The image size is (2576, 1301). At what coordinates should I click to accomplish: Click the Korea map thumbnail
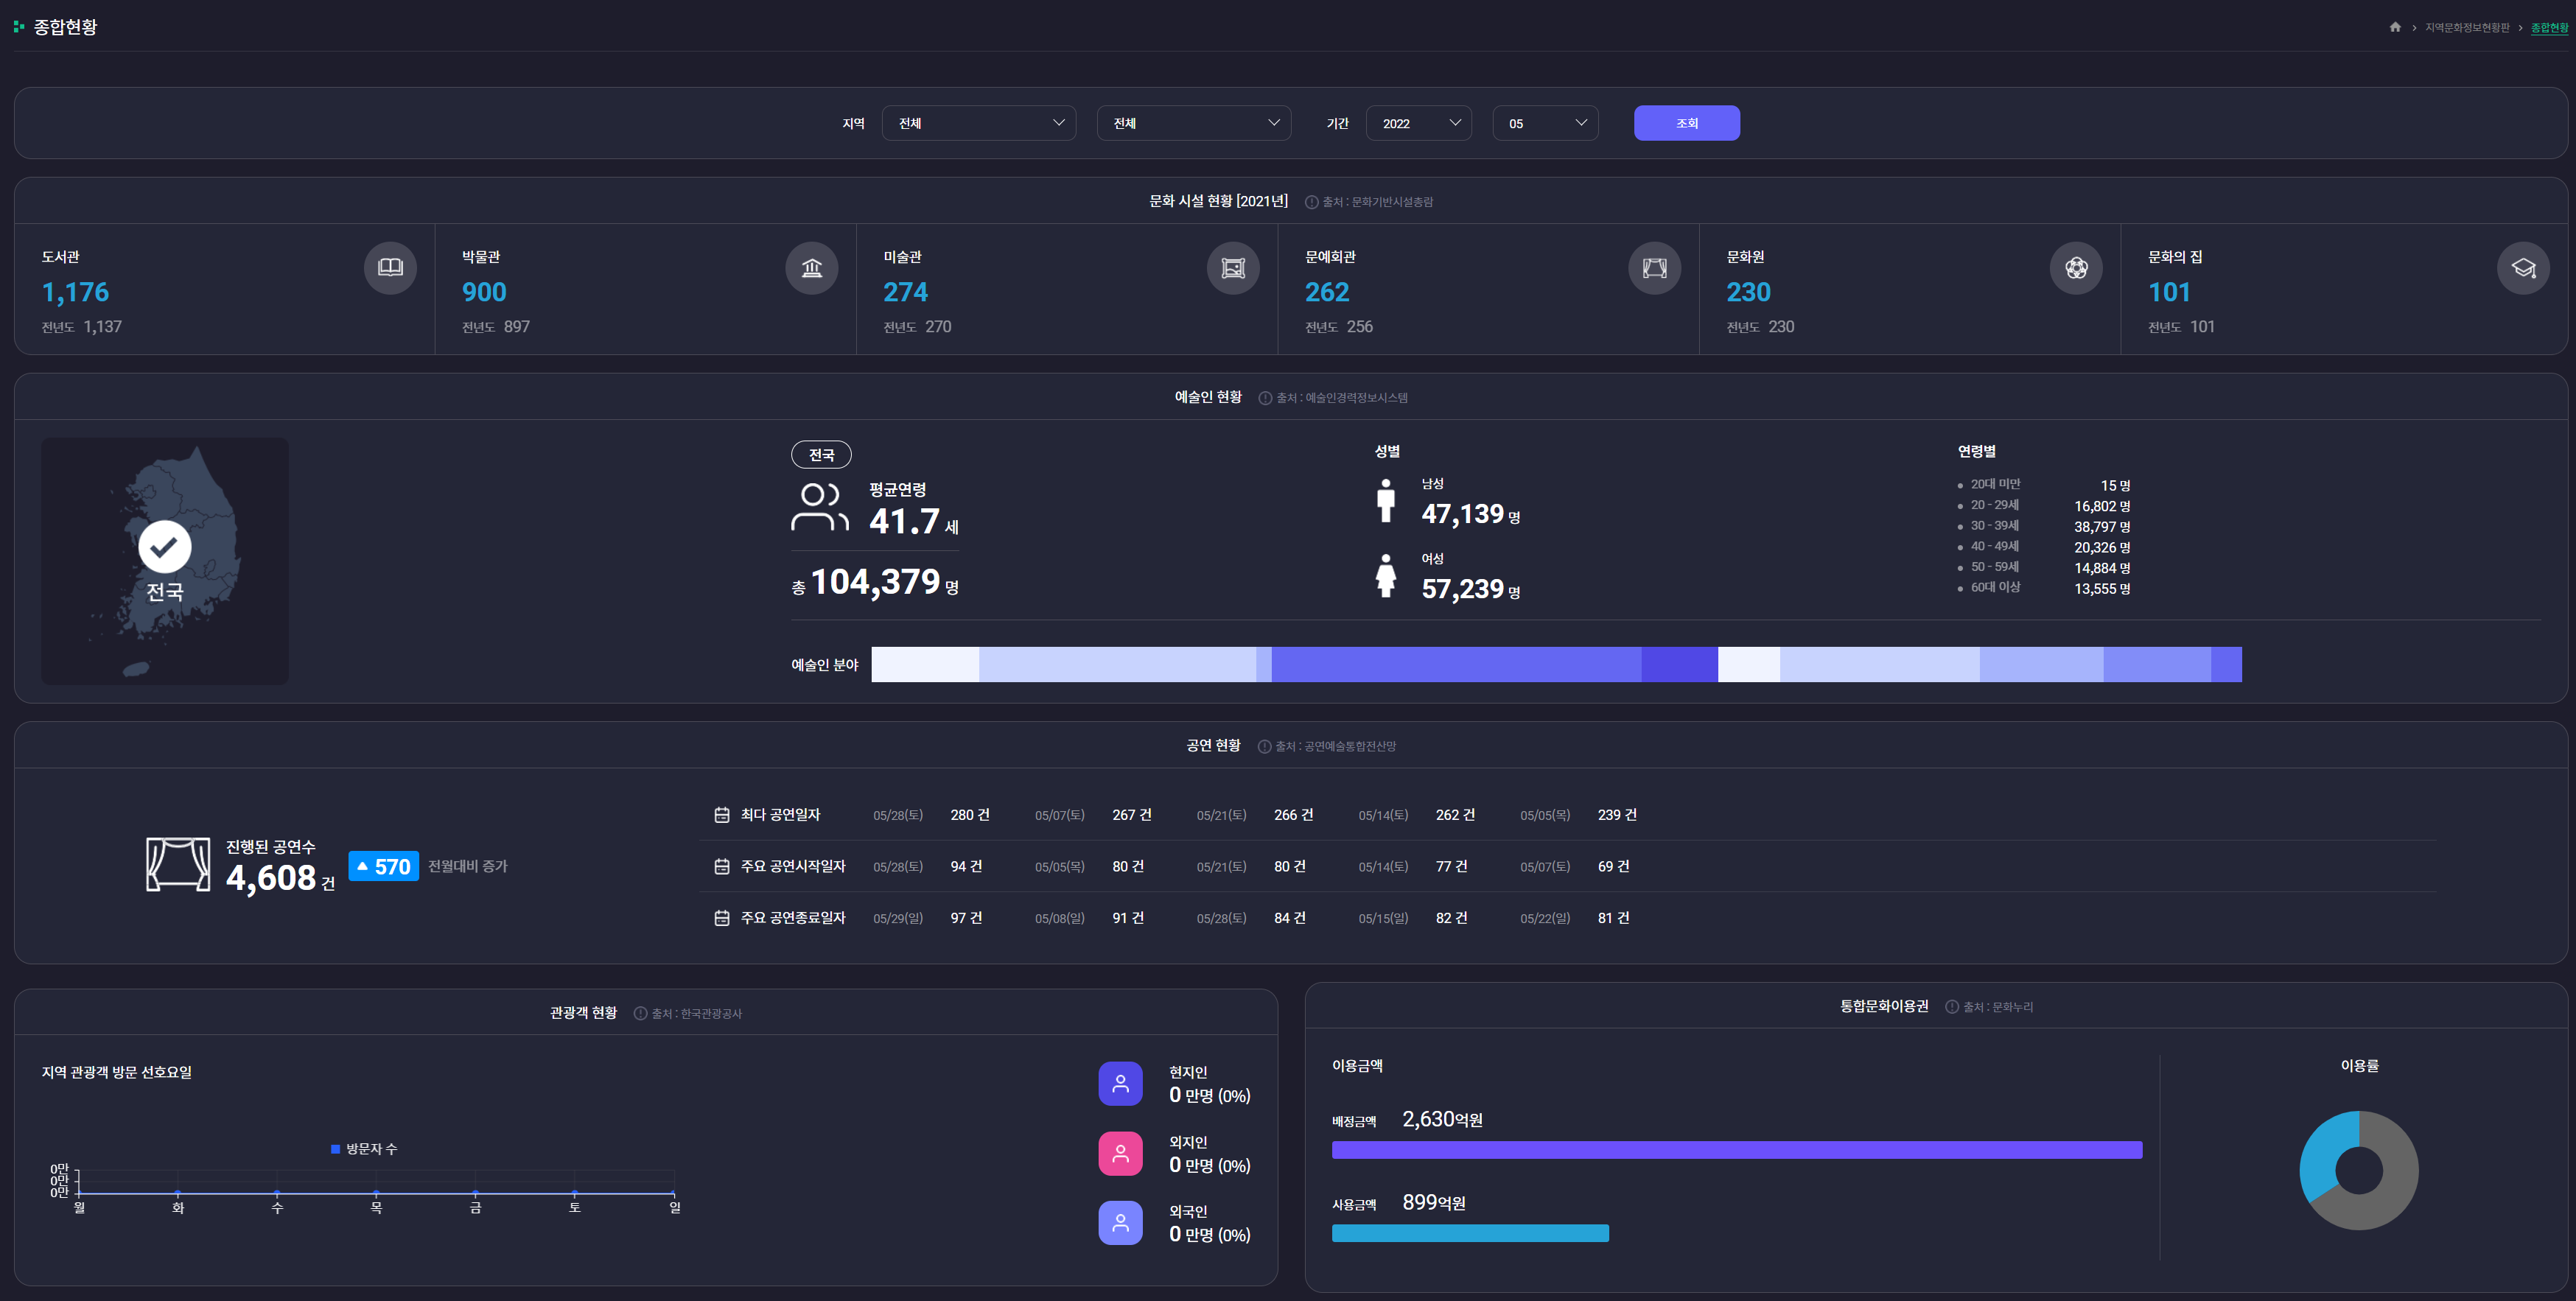pyautogui.click(x=165, y=561)
